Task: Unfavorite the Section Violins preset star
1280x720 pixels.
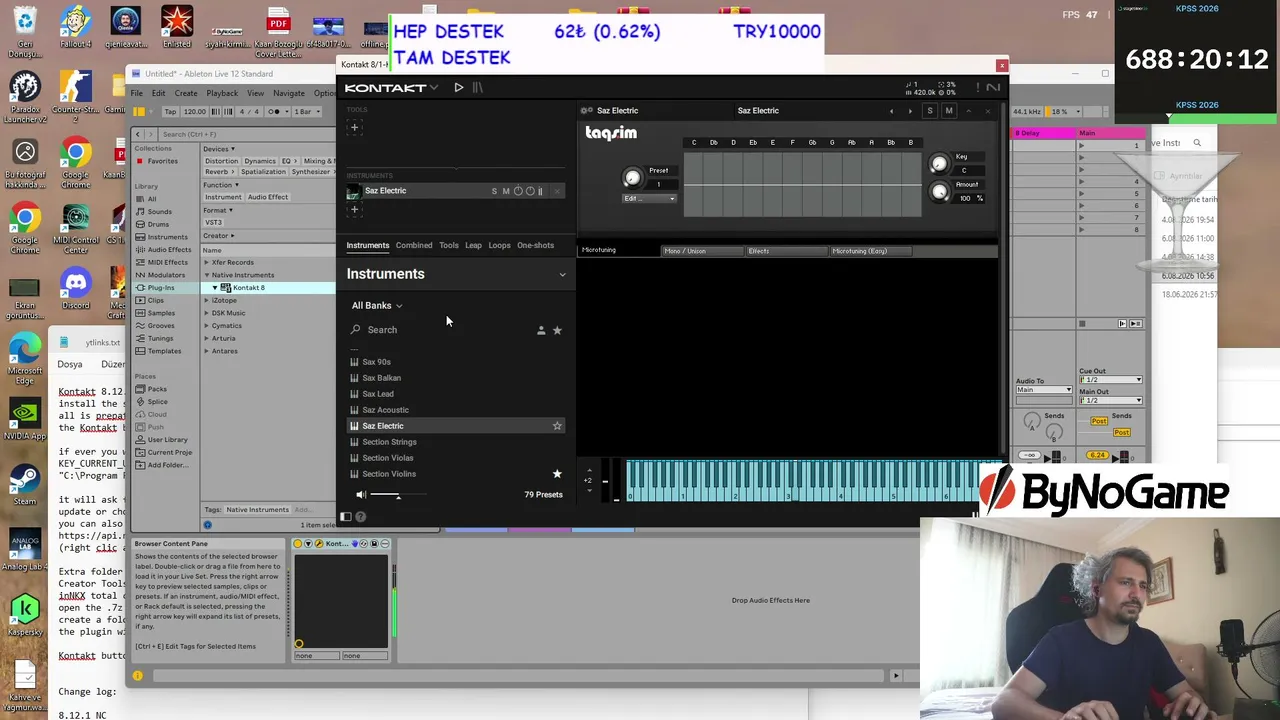Action: (557, 474)
